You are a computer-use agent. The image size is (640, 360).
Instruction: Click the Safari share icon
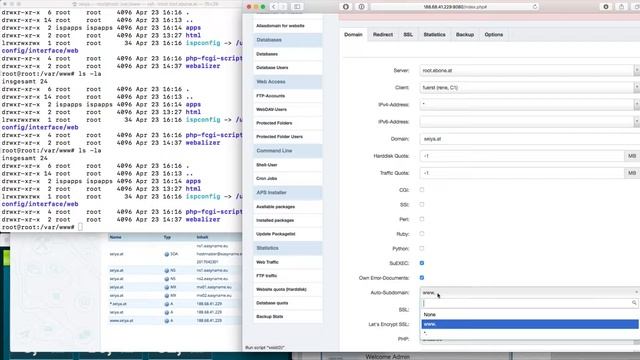(621, 7)
